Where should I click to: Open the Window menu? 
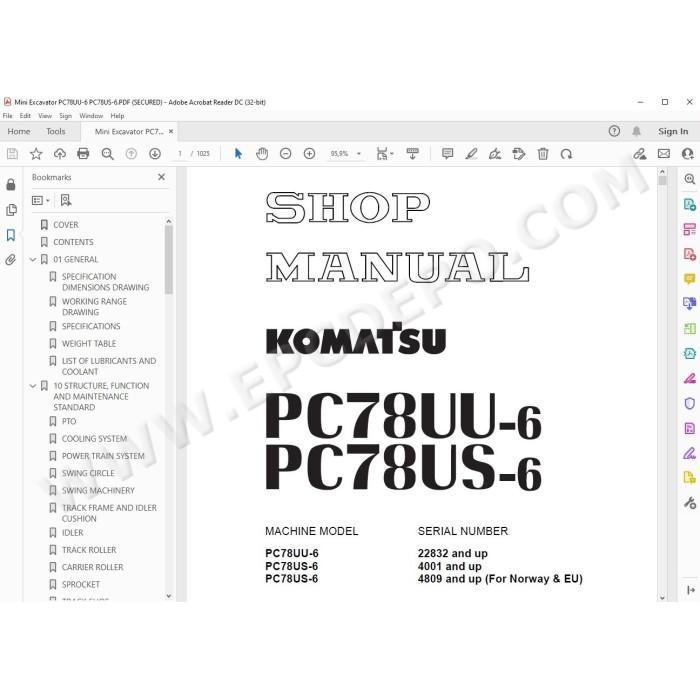point(91,116)
